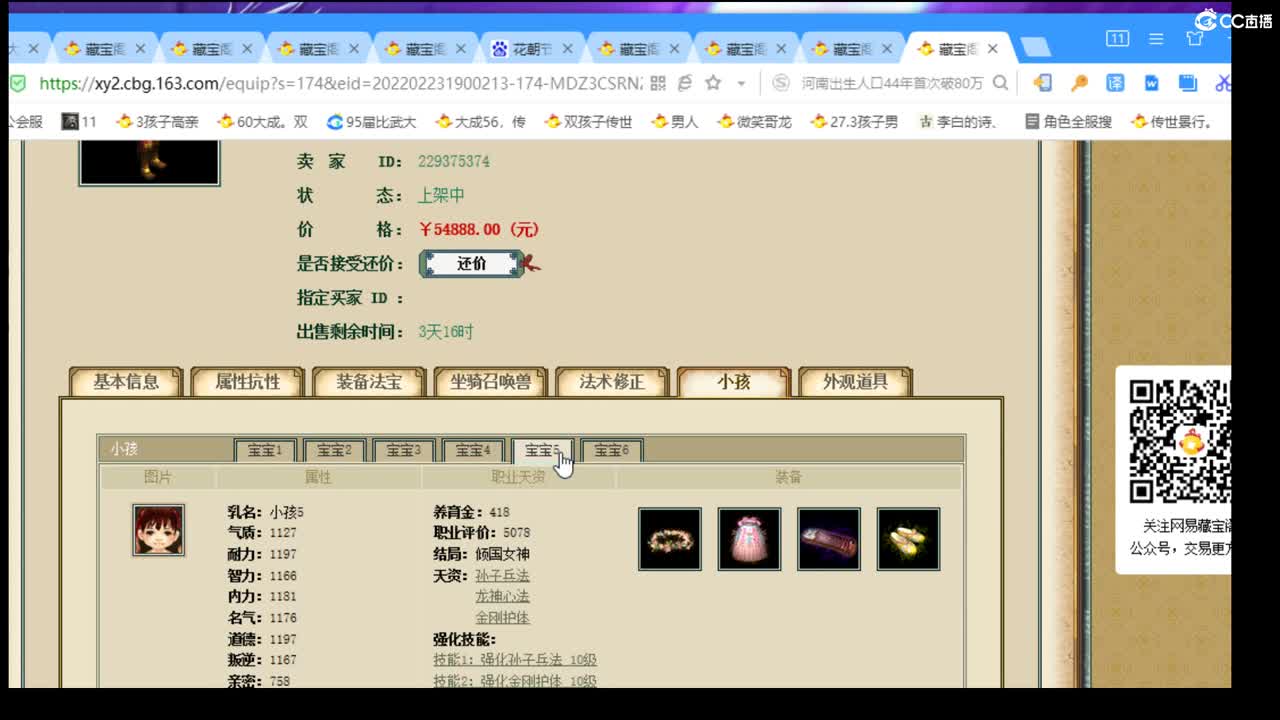Viewport: 1280px width, 720px height.
Task: Show the open tab count list
Action: tap(1117, 39)
